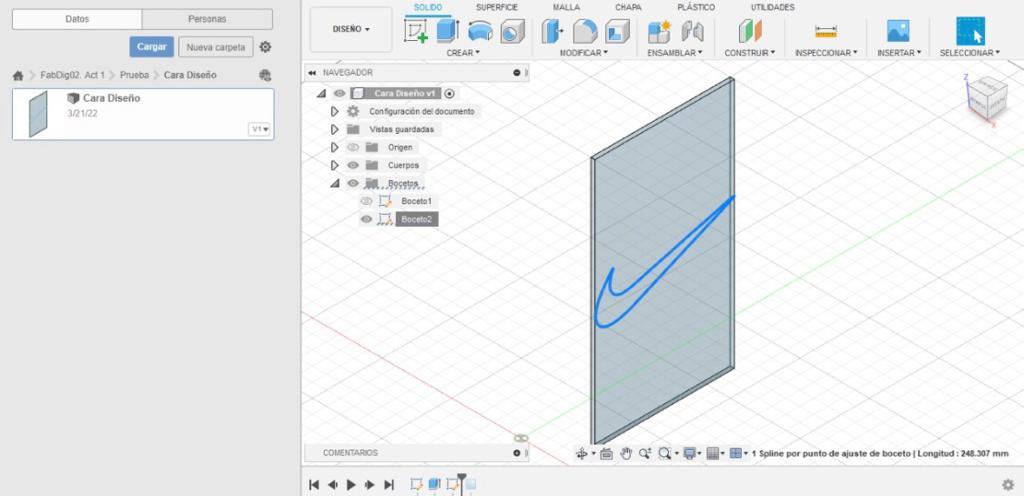1024x496 pixels.
Task: Open Prueba breadcrumb link
Action: point(134,75)
